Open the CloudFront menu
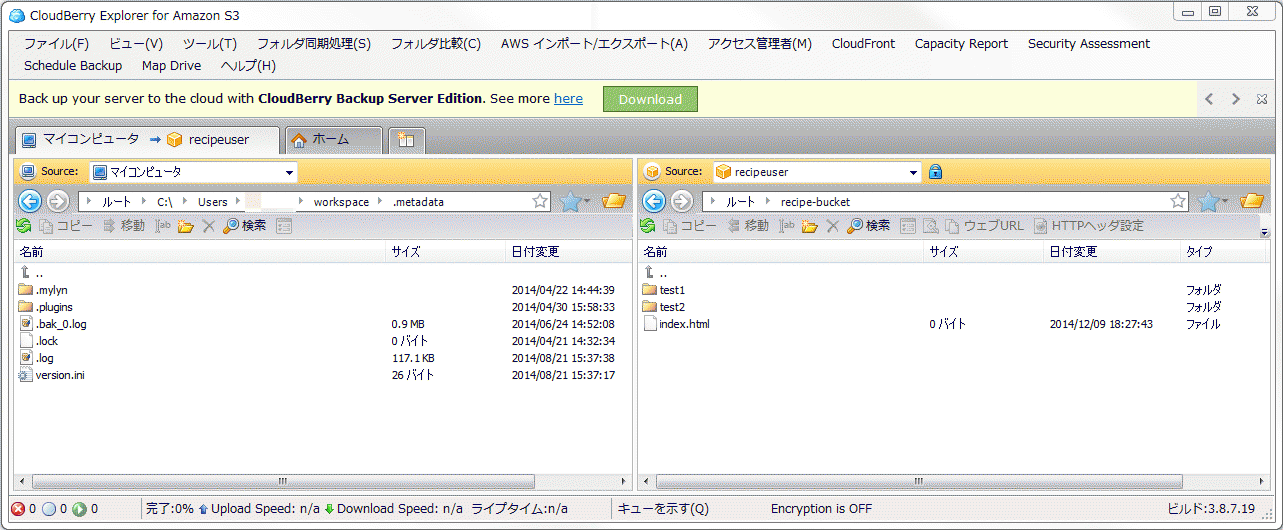Viewport: 1283px width, 530px height. click(863, 44)
